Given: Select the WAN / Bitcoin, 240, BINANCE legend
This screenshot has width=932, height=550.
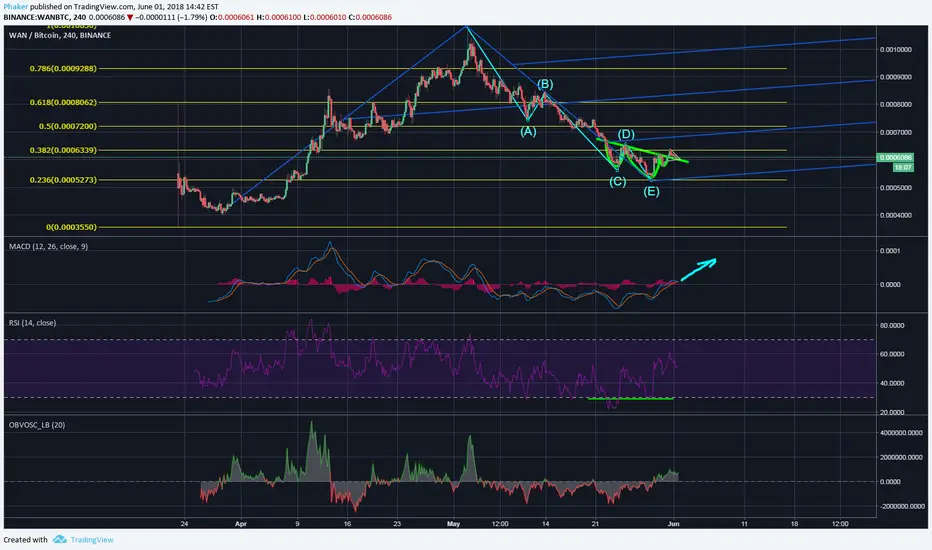Looking at the screenshot, I should 59,36.
